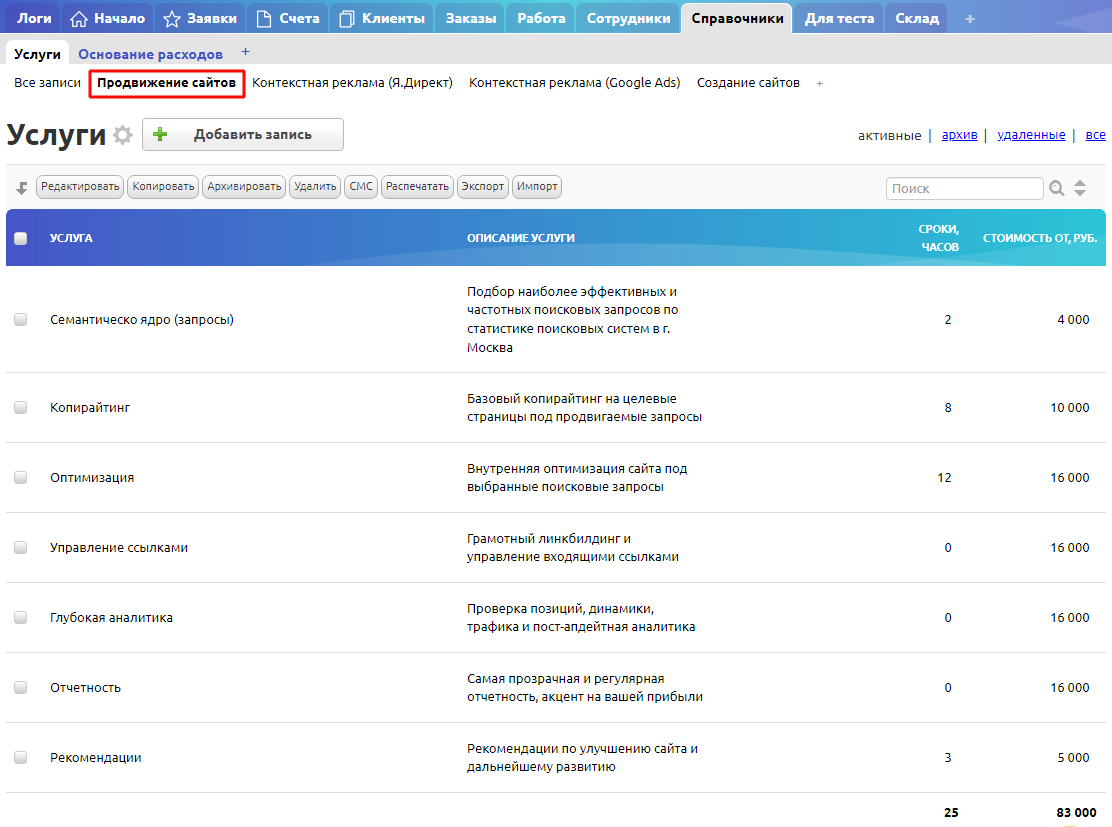
Task: Add a new top-level tab with plus icon
Action: [969, 19]
